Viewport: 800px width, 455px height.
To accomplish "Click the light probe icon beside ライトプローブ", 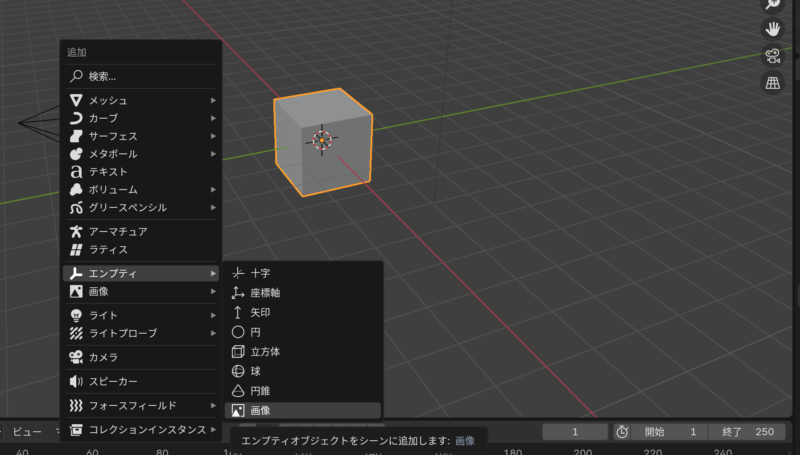I will [x=76, y=333].
